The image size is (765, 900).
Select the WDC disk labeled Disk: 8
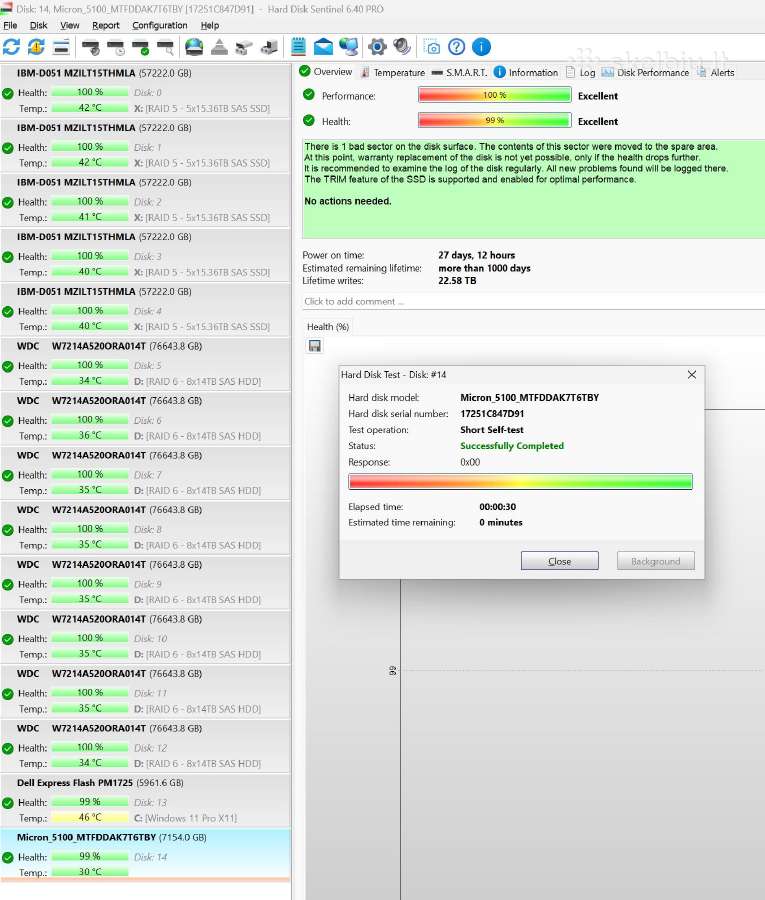[145, 527]
